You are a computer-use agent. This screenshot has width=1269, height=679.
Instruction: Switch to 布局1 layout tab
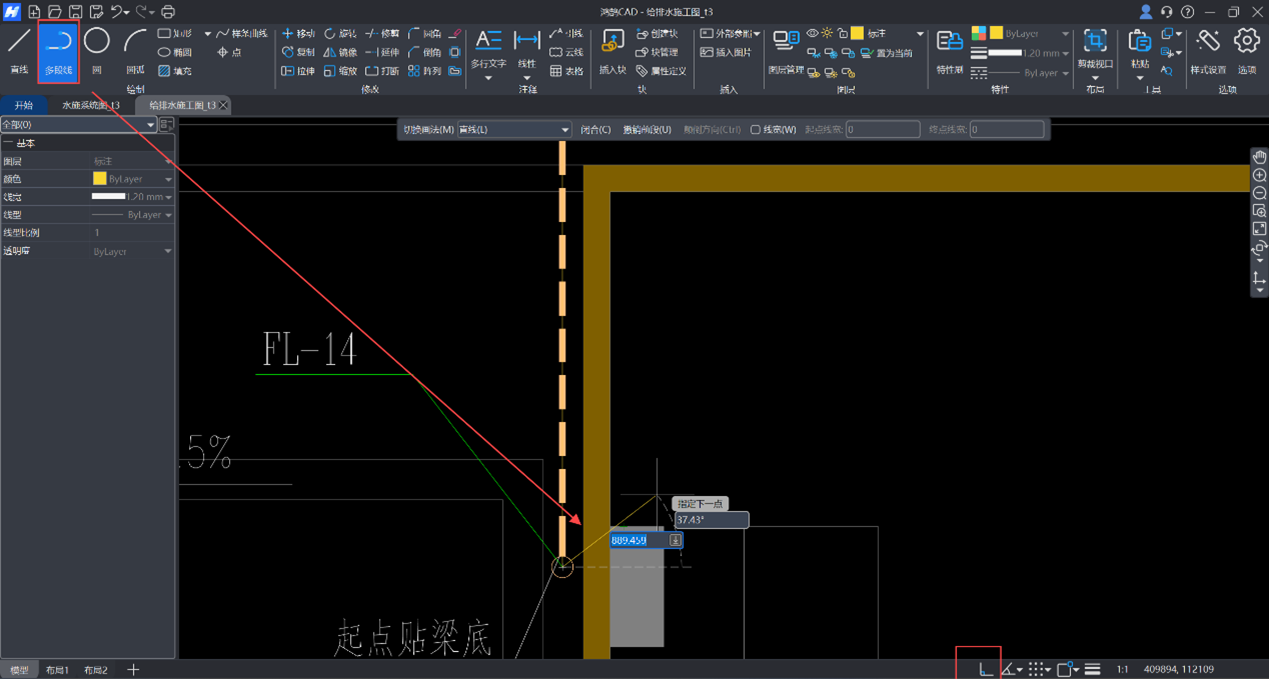pos(57,670)
